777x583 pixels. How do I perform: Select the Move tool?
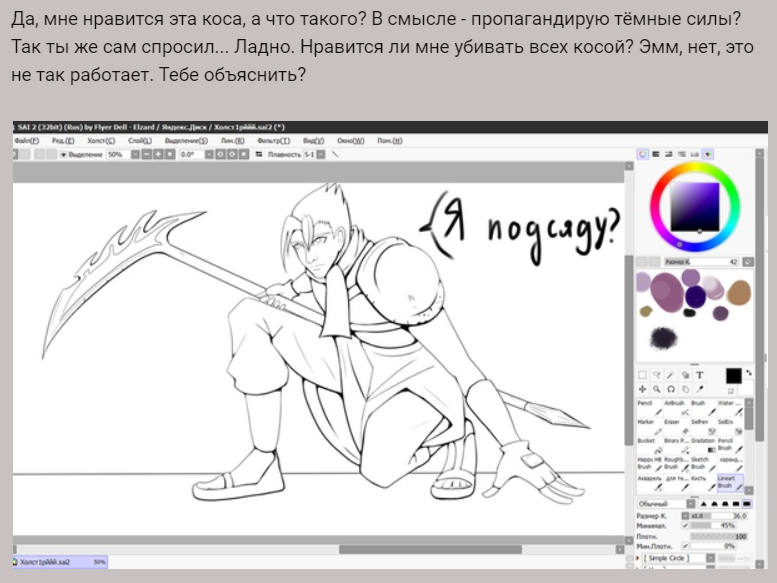(x=643, y=388)
